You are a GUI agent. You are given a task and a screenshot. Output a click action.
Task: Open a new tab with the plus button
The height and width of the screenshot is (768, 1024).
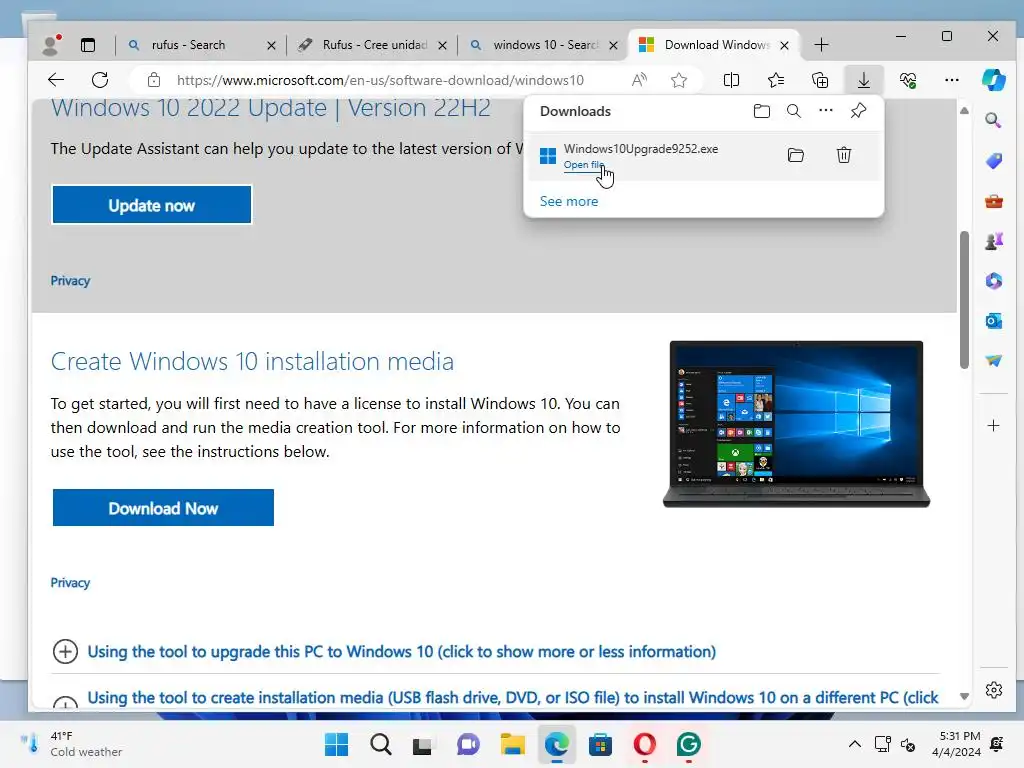click(822, 45)
